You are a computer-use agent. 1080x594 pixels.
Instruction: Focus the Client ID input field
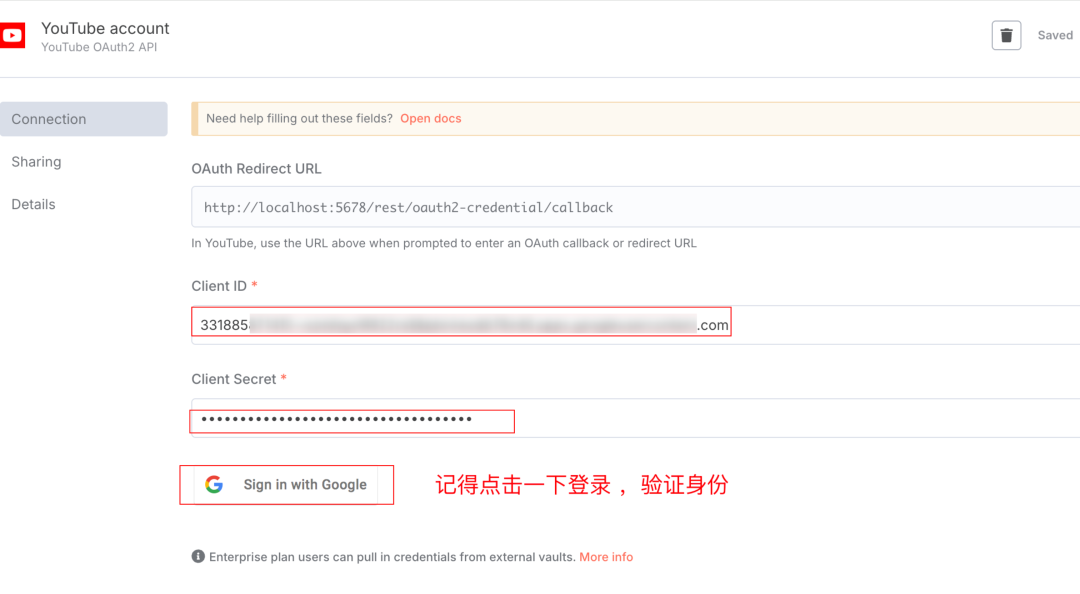[x=635, y=325]
